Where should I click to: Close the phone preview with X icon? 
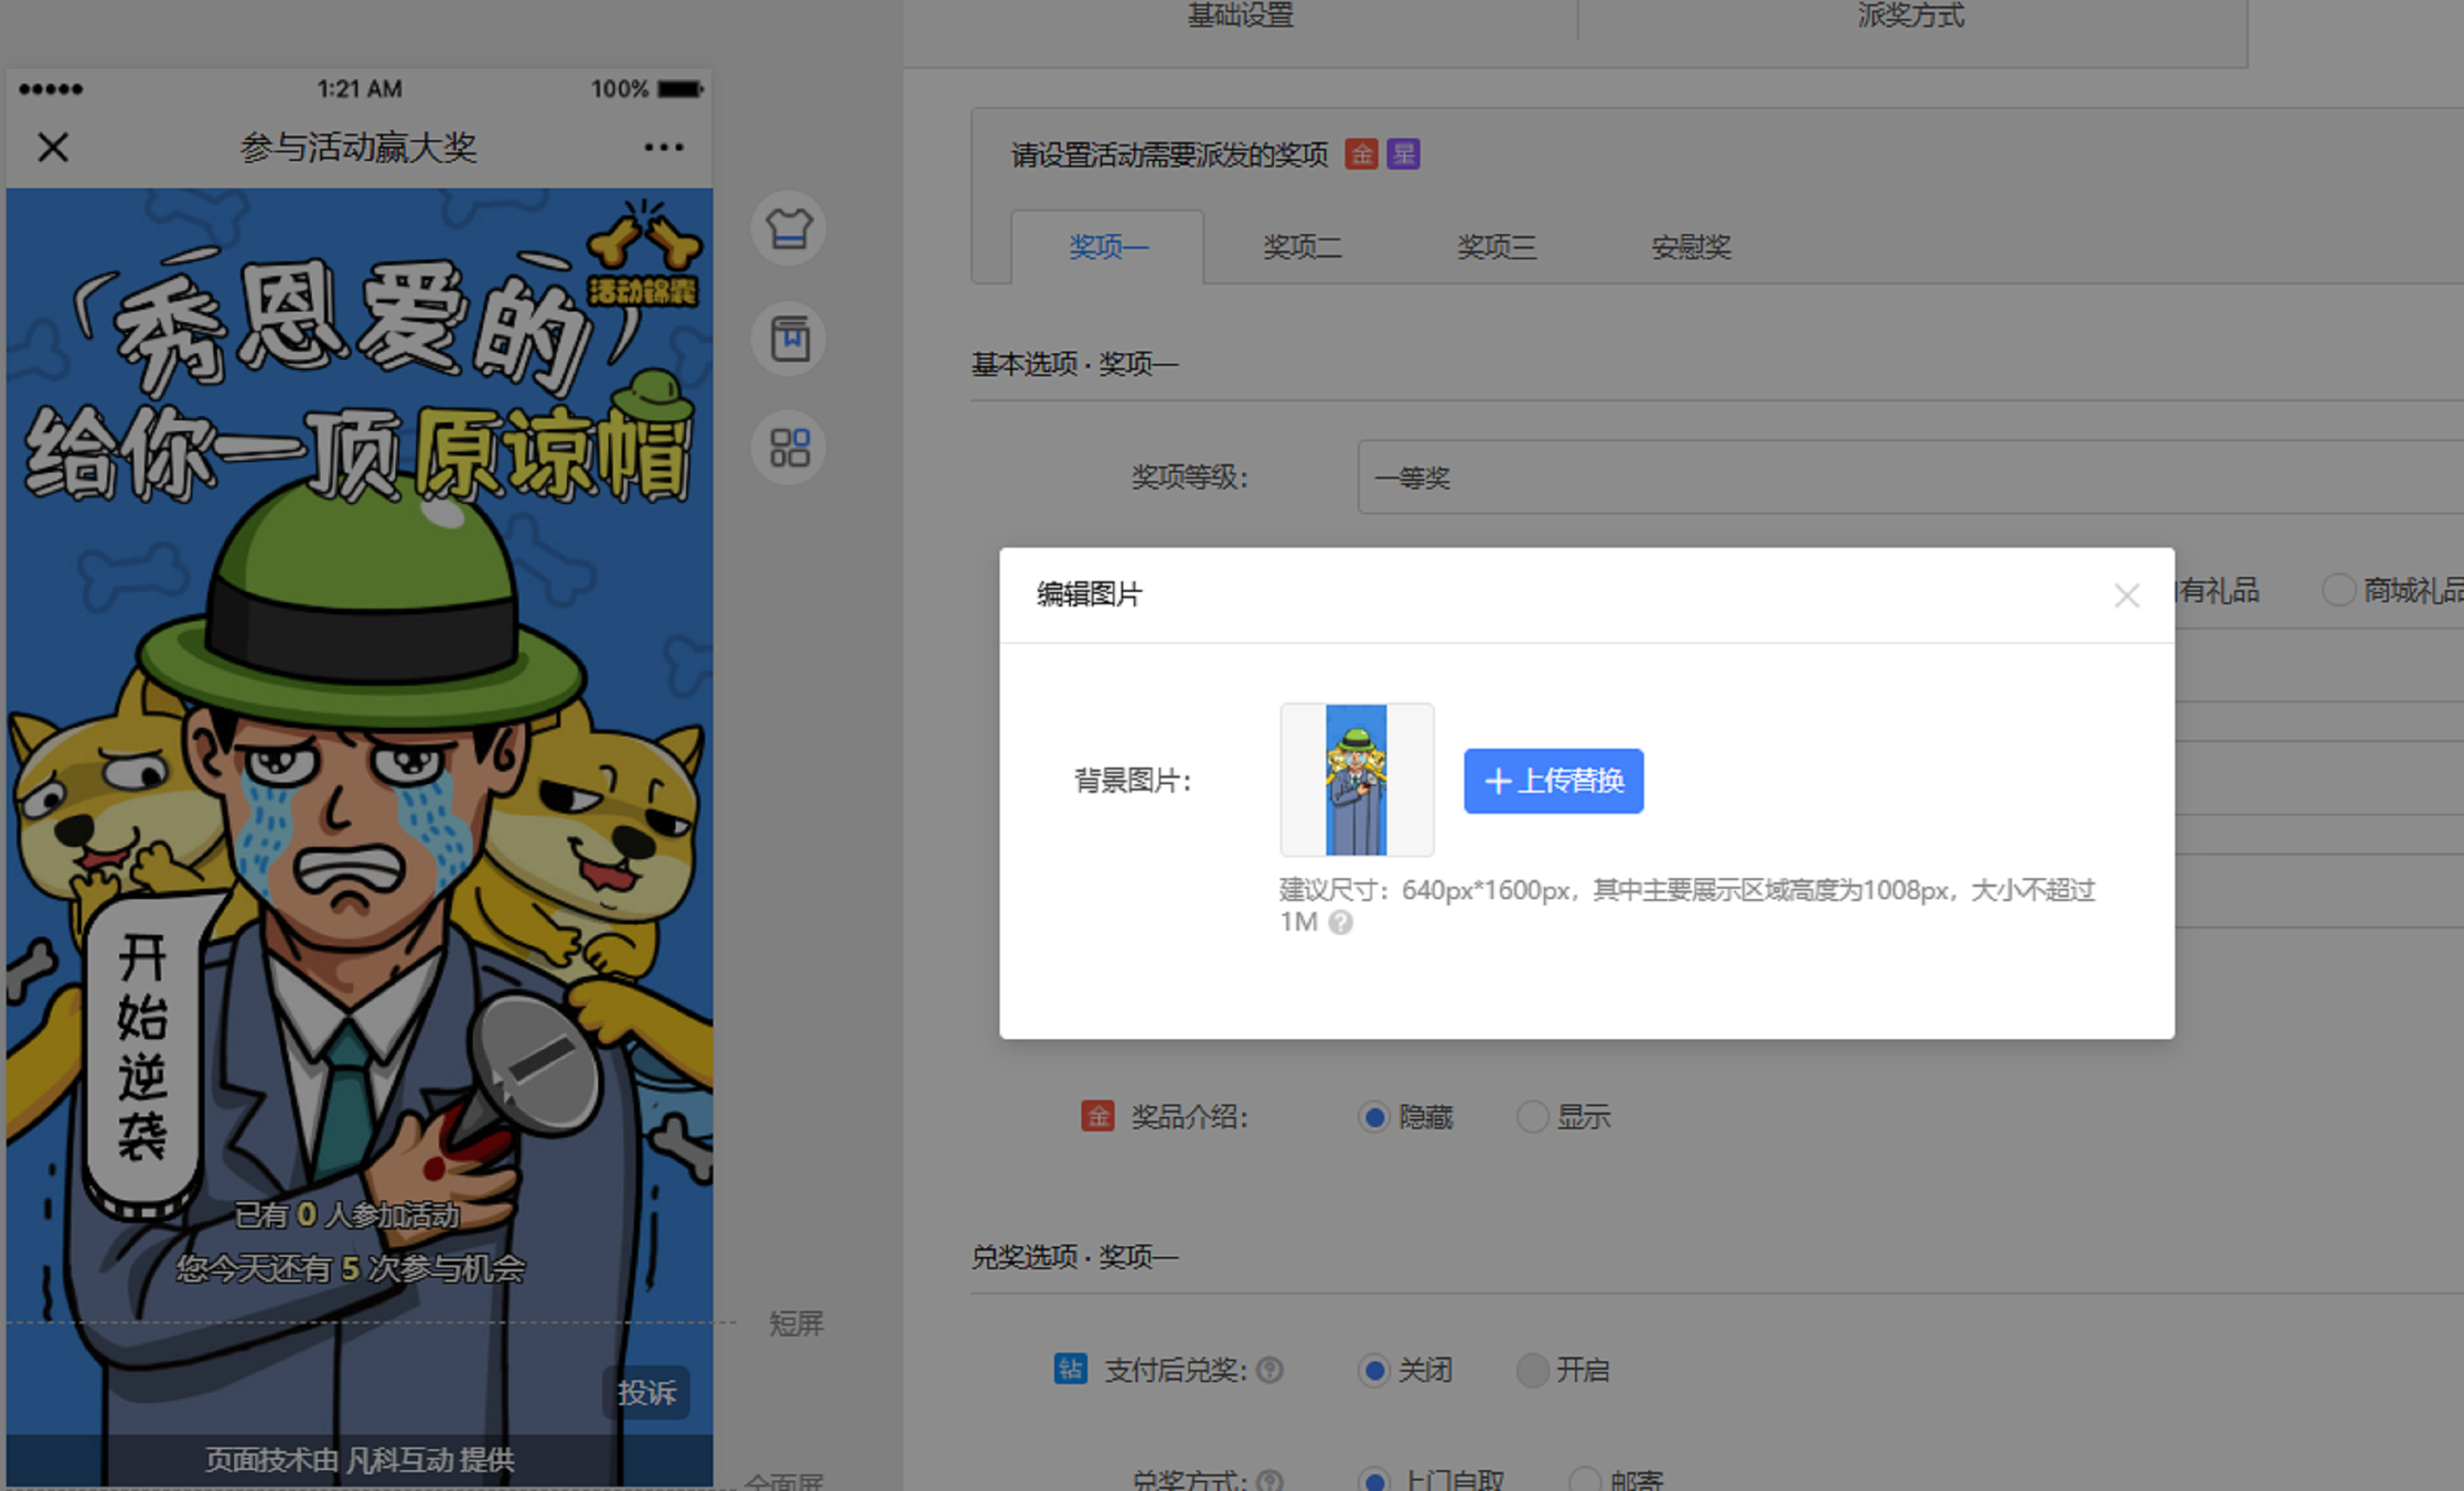(53, 147)
